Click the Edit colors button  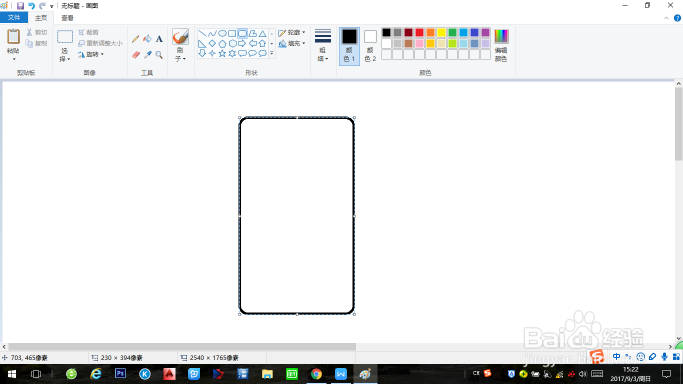pyautogui.click(x=501, y=46)
